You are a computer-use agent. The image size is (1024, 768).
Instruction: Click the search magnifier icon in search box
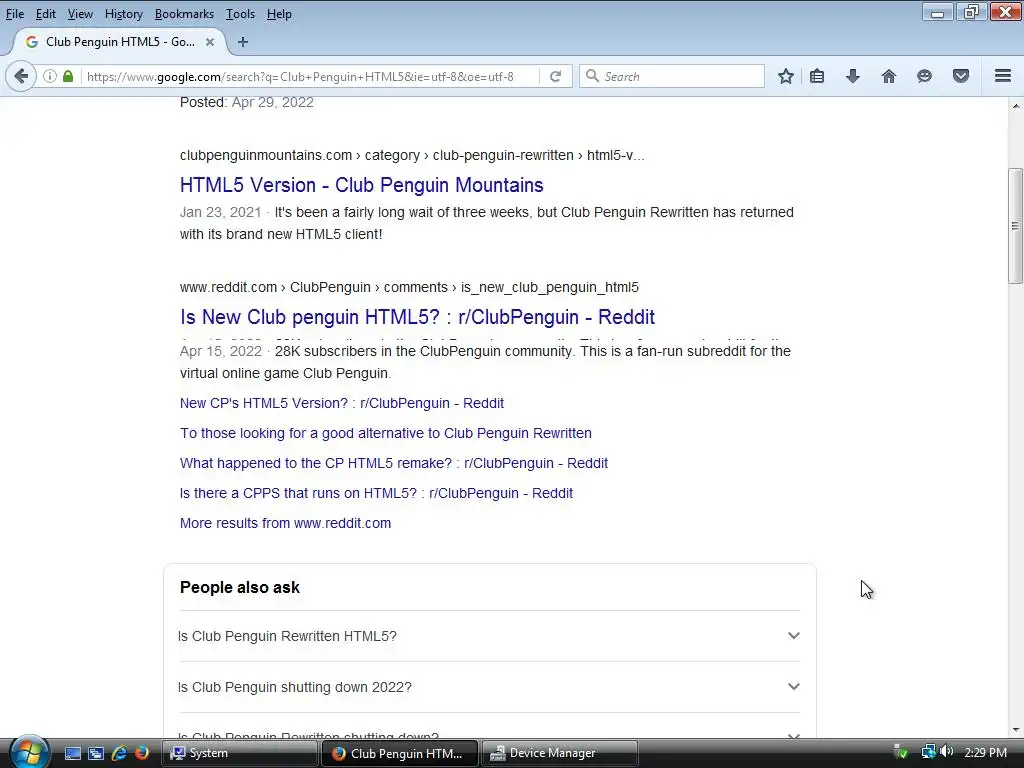tap(592, 76)
